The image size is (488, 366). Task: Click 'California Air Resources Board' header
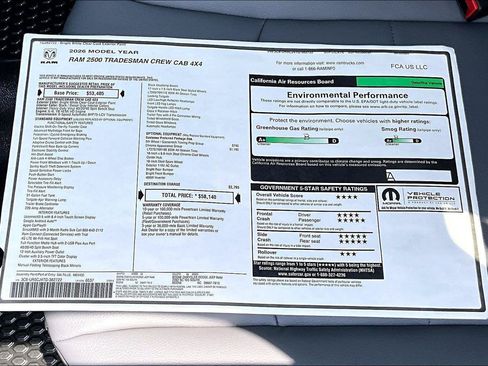coord(292,81)
